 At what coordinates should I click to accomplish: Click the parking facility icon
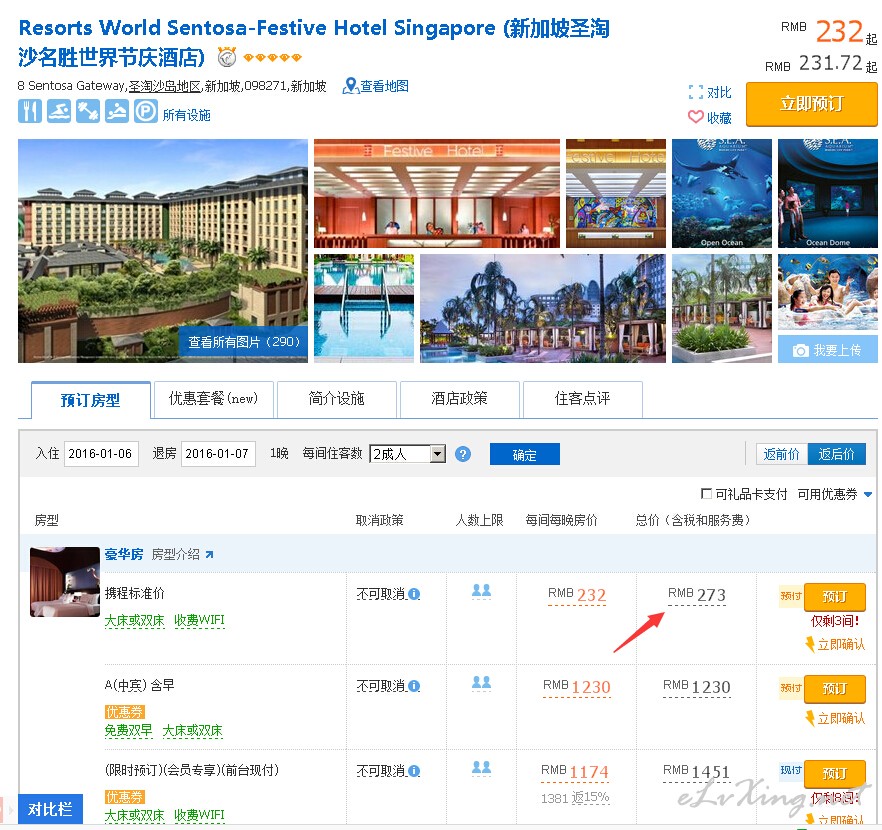[146, 111]
